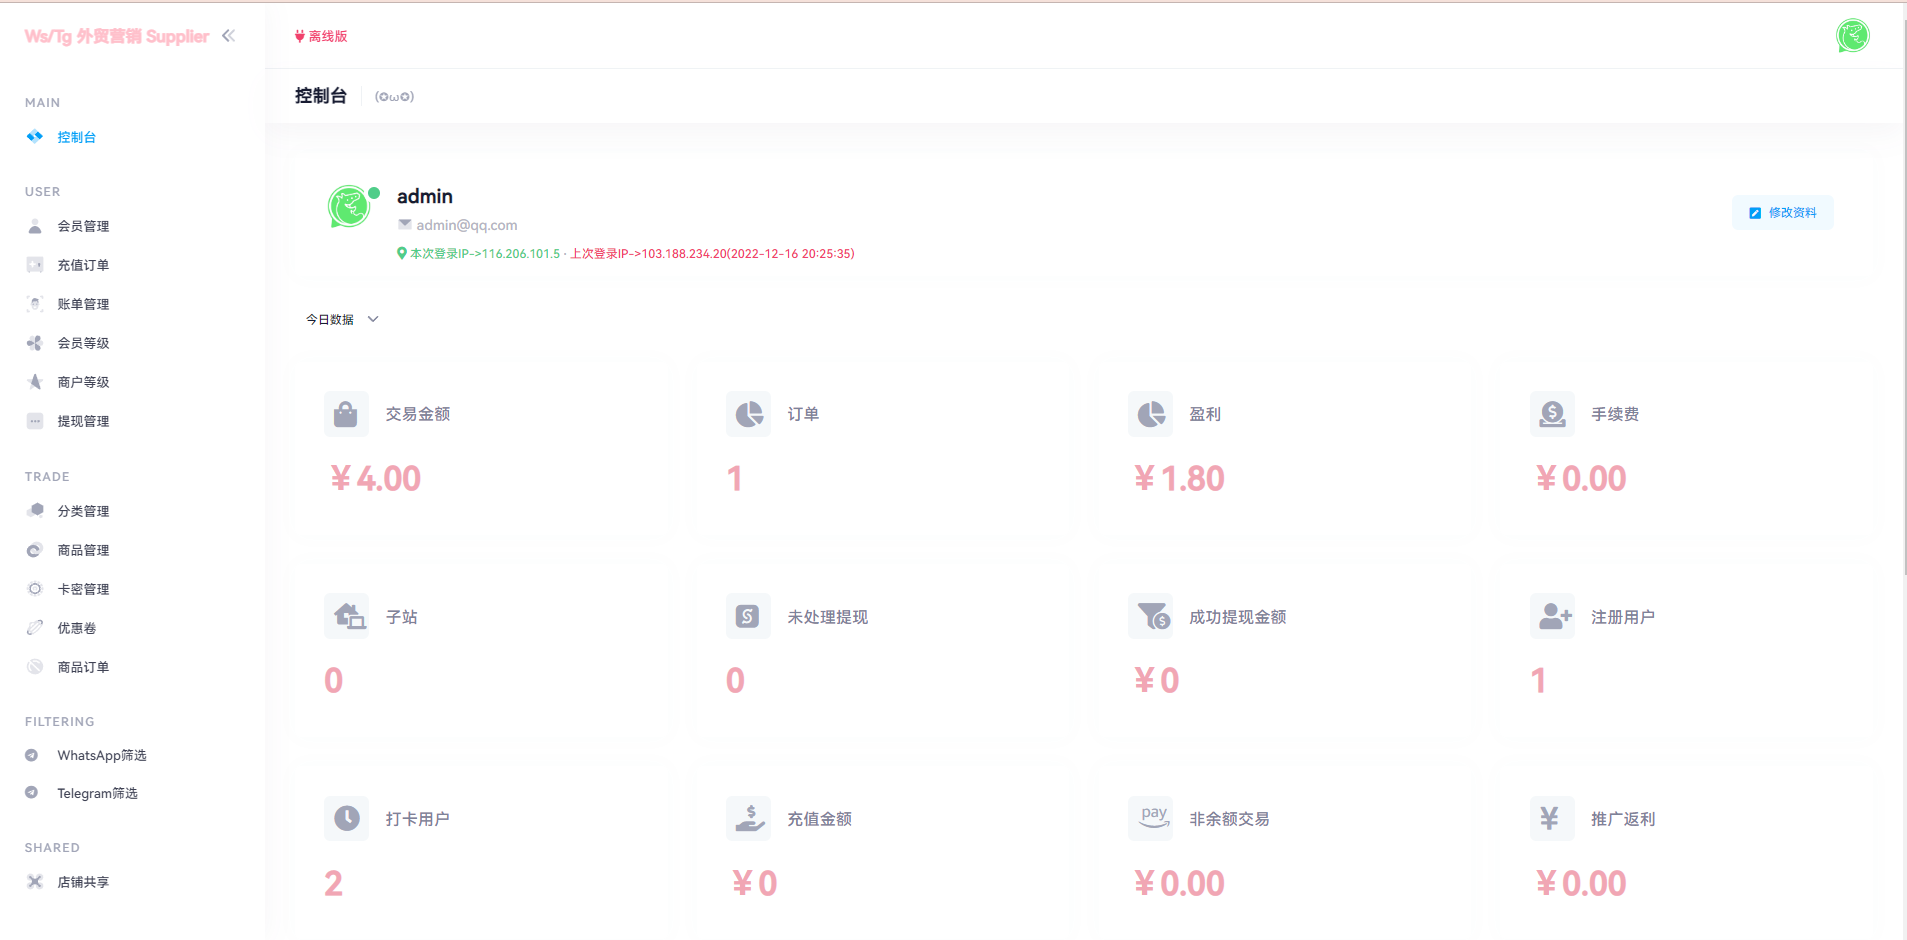Click the house icon for 子站
This screenshot has height=940, width=1907.
pos(346,617)
